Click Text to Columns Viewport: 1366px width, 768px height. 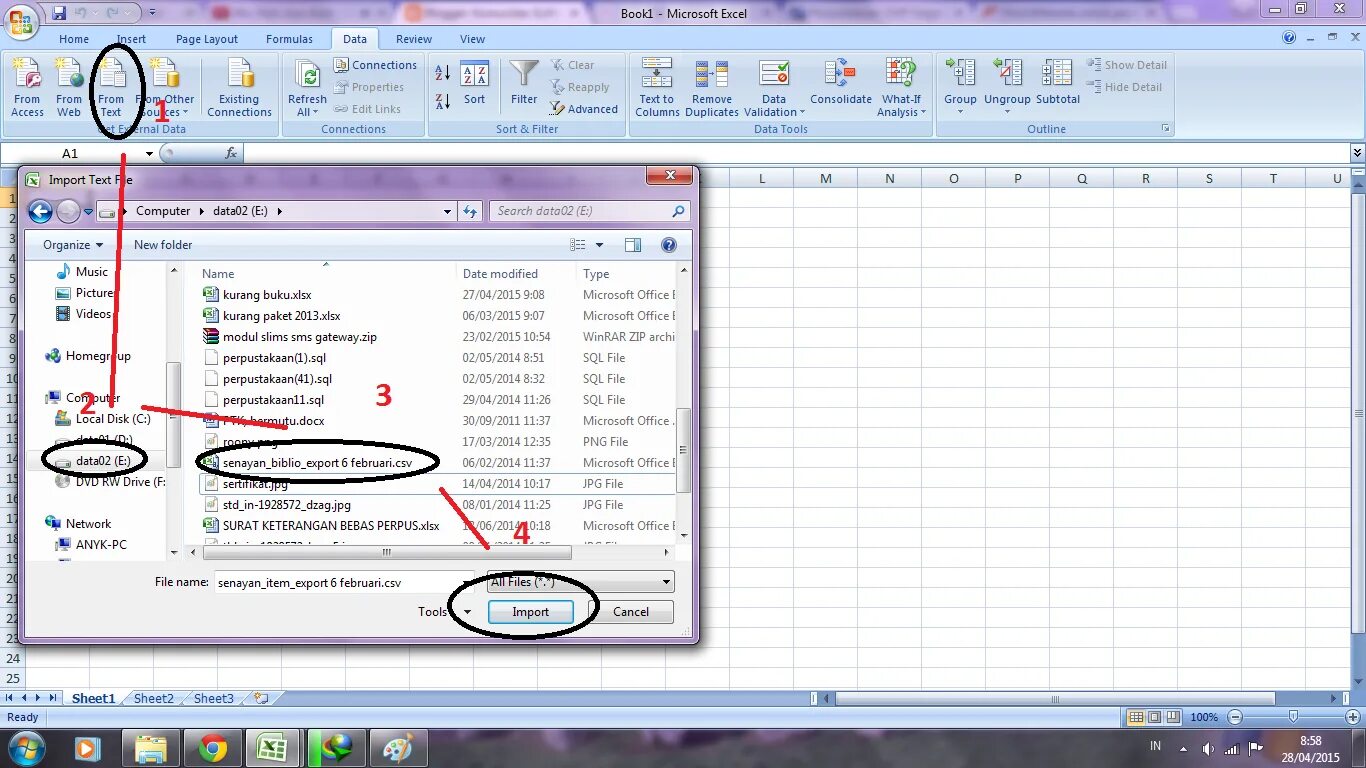pyautogui.click(x=657, y=88)
